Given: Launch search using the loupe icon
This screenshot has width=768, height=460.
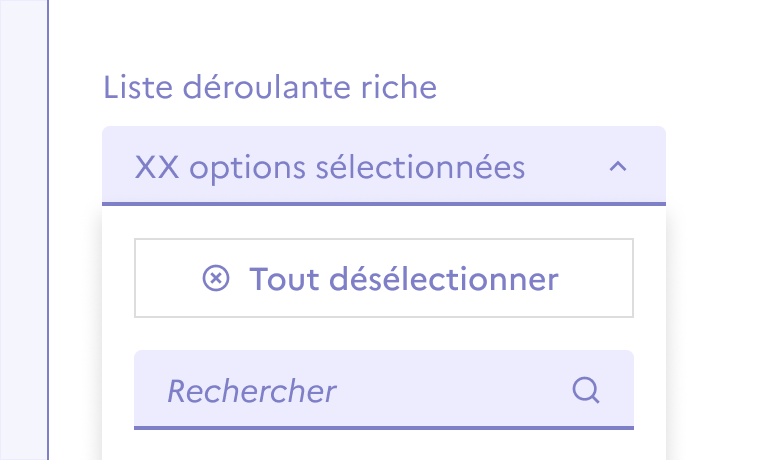Looking at the screenshot, I should (x=585, y=390).
